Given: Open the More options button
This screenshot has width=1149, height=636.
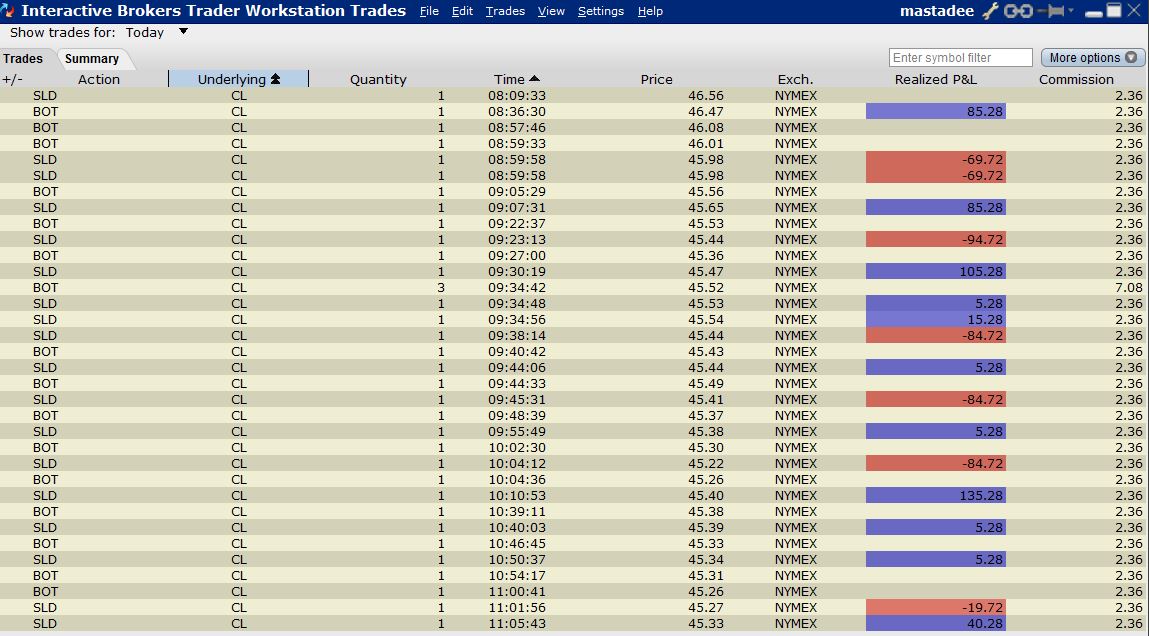Looking at the screenshot, I should pos(1093,58).
